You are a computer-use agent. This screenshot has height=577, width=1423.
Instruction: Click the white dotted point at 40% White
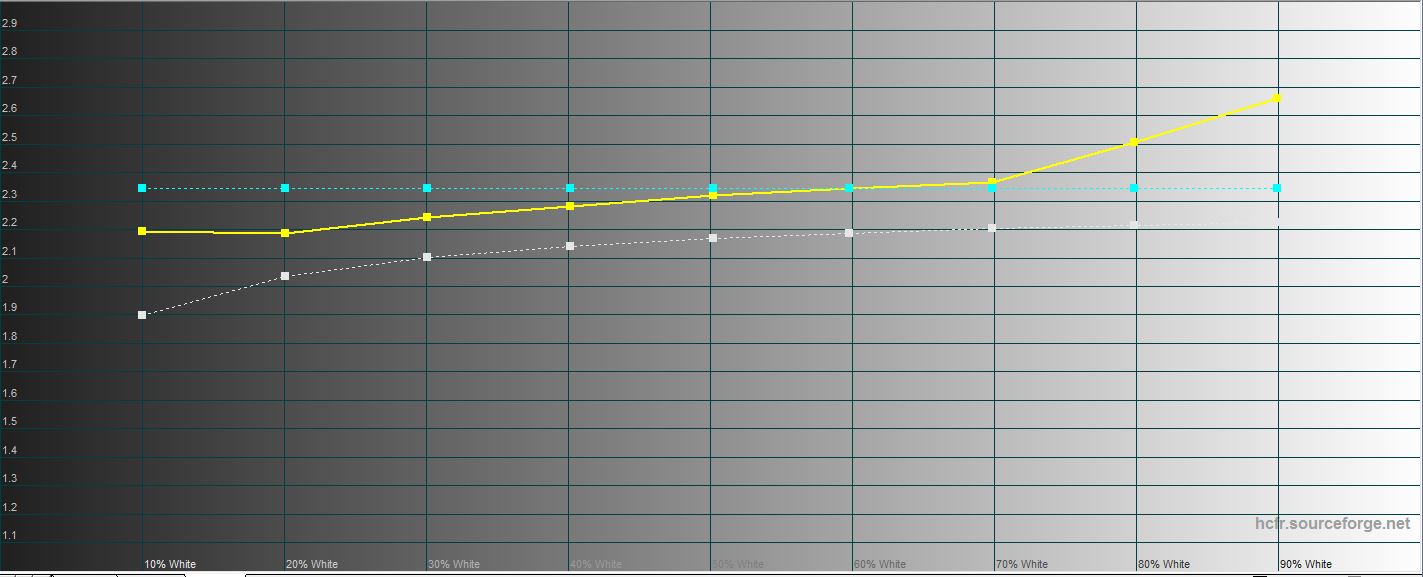coord(570,246)
